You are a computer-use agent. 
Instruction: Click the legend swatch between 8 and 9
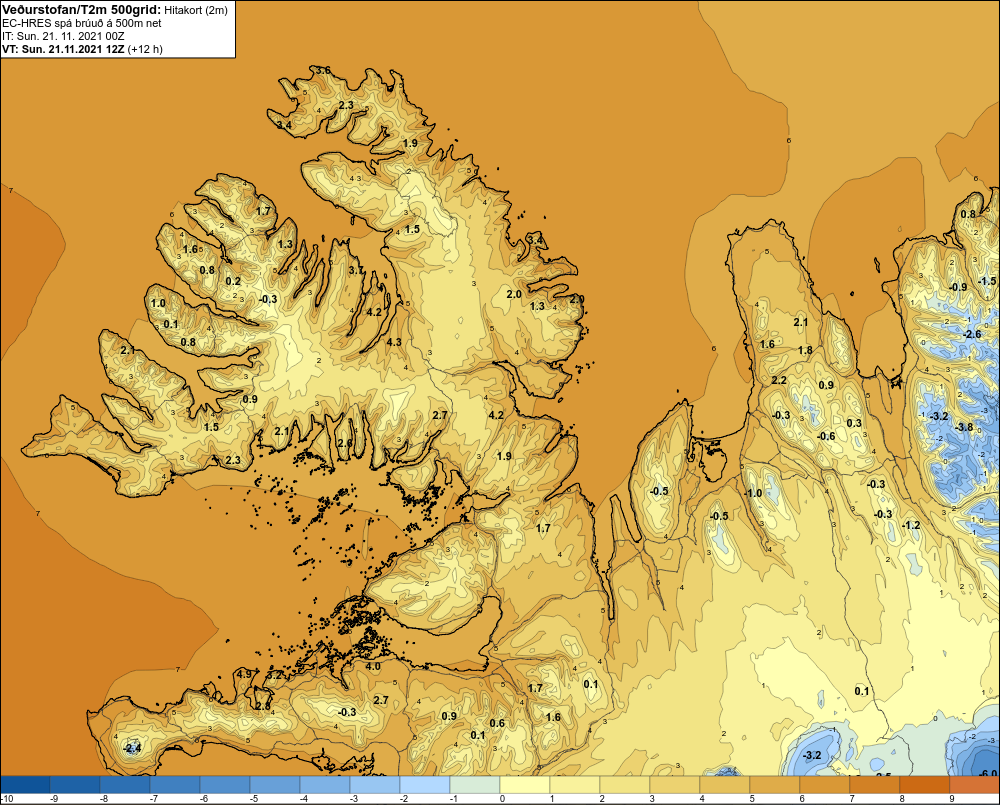coord(925,784)
